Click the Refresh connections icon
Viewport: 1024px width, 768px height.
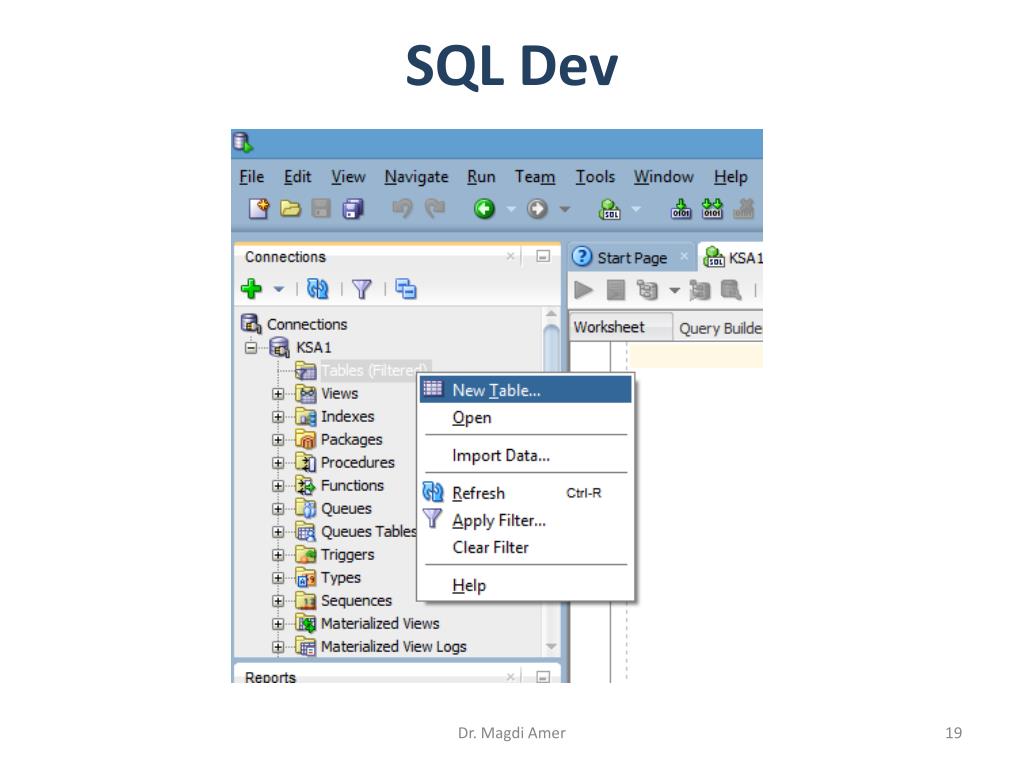(x=318, y=289)
